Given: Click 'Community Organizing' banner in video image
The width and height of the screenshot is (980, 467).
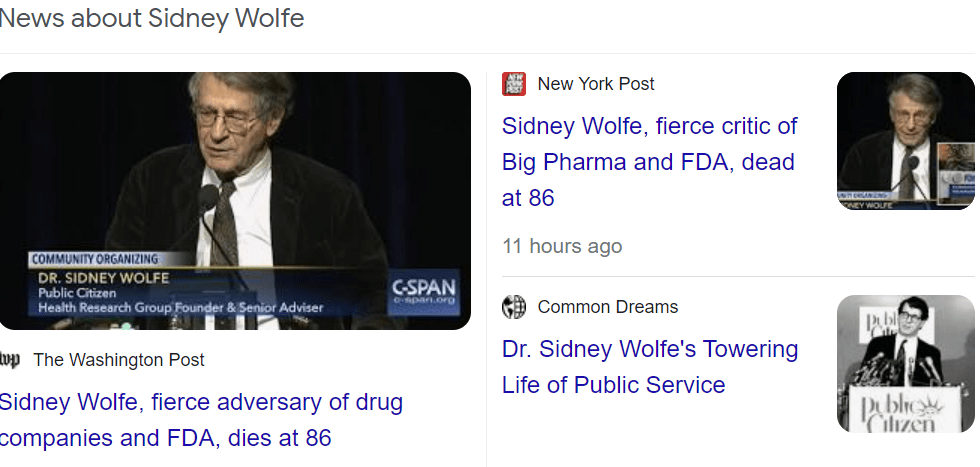Looking at the screenshot, I should [x=94, y=259].
